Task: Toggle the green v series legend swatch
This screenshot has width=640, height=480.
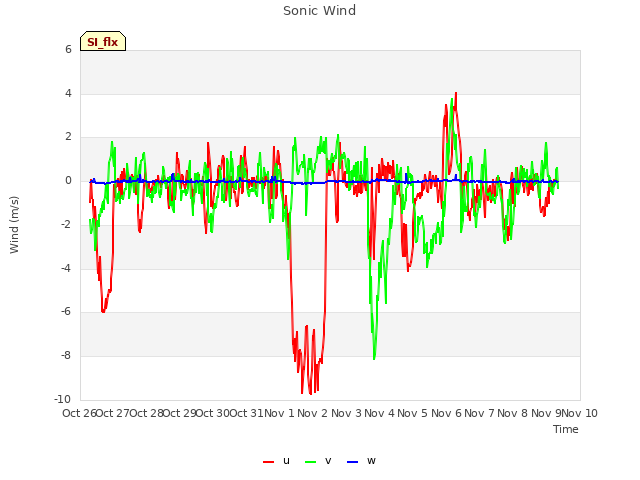Action: (311, 462)
